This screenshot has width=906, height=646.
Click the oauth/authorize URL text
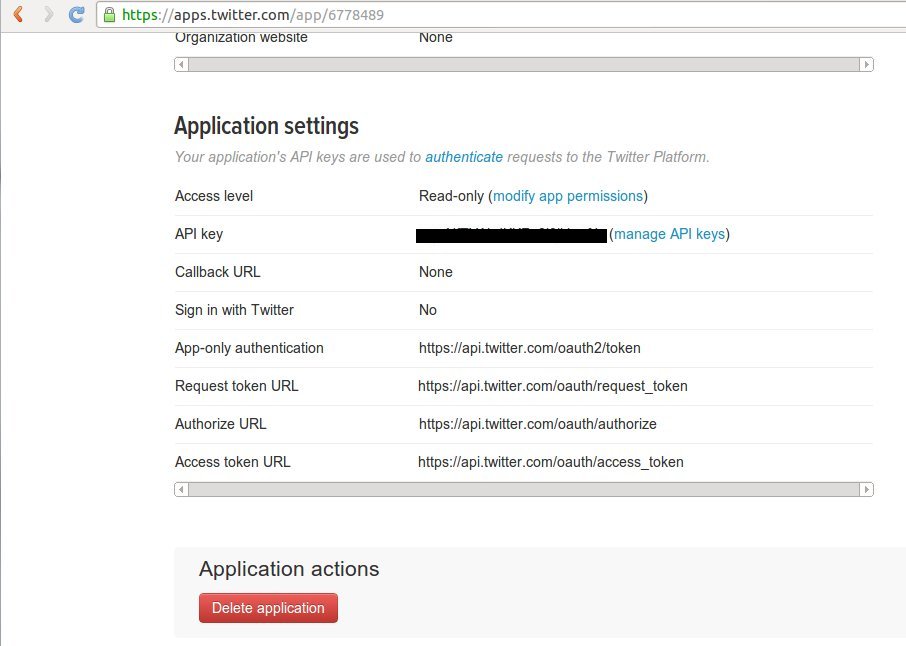click(538, 424)
